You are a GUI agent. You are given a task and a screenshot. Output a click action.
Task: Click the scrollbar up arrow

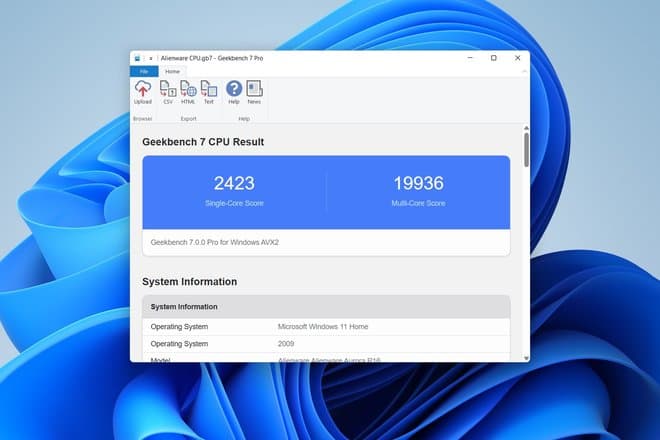pyautogui.click(x=526, y=128)
